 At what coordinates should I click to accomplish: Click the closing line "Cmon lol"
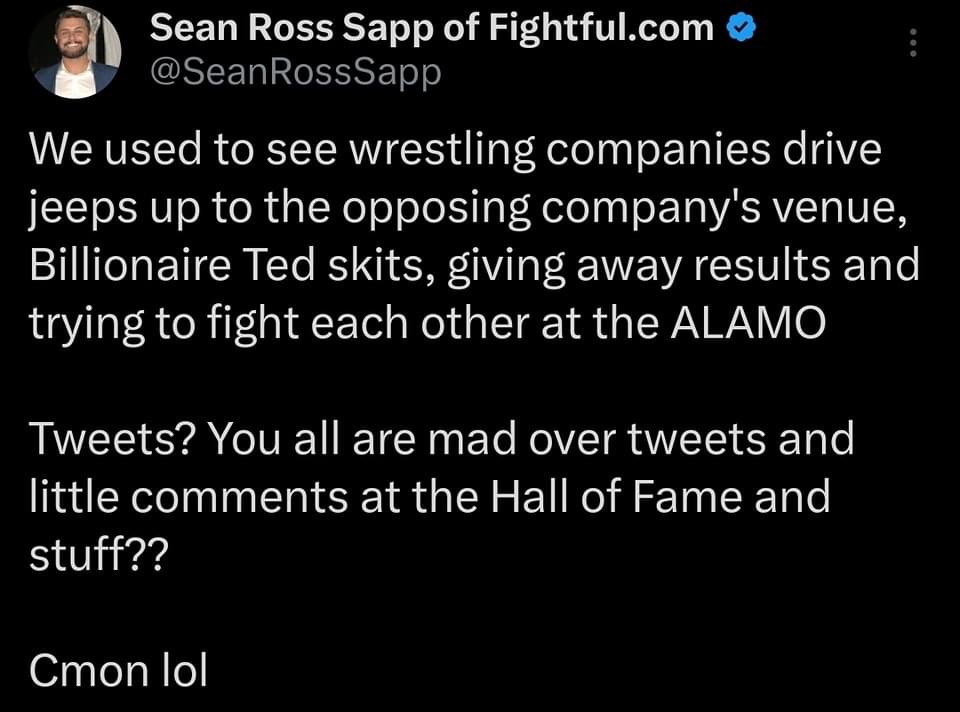(118, 670)
